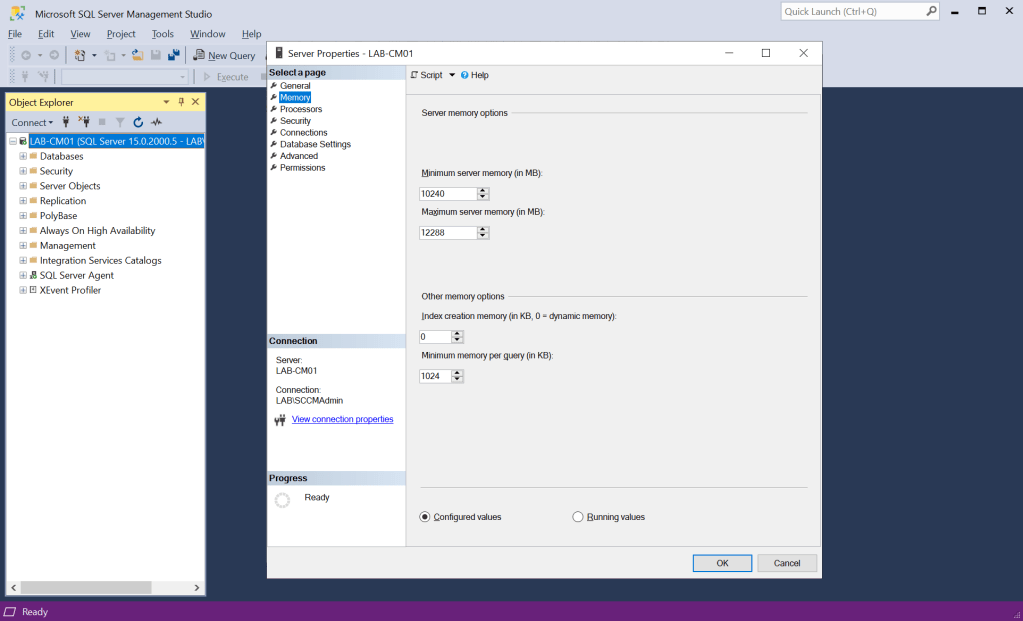Click OK to apply server properties
Viewport: 1023px width, 621px height.
[722, 563]
